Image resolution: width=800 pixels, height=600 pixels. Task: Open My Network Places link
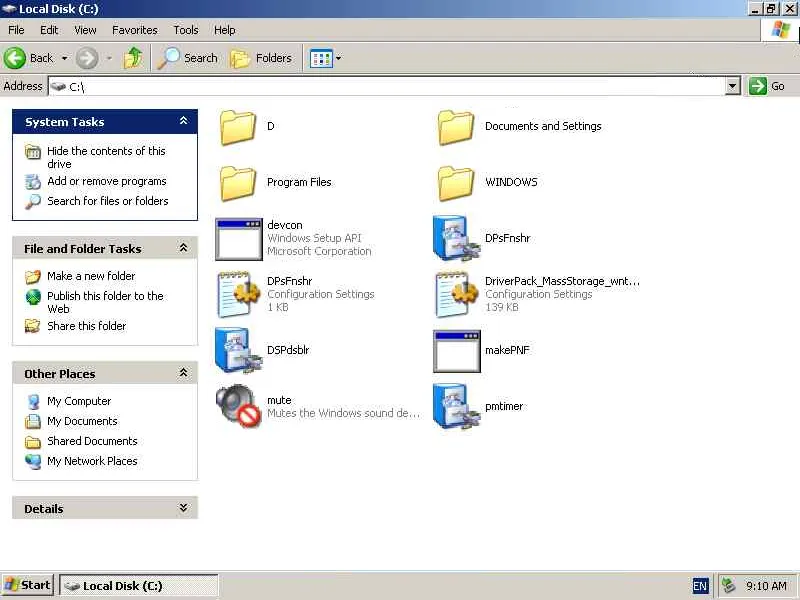pos(92,461)
